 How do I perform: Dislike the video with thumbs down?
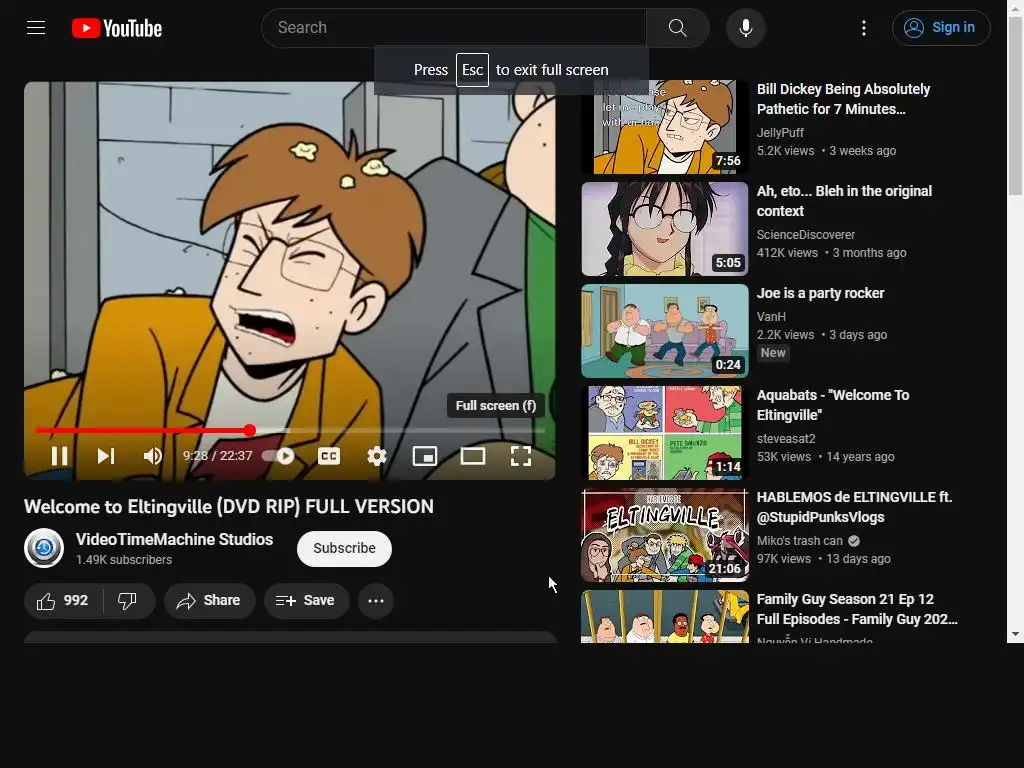click(x=127, y=600)
